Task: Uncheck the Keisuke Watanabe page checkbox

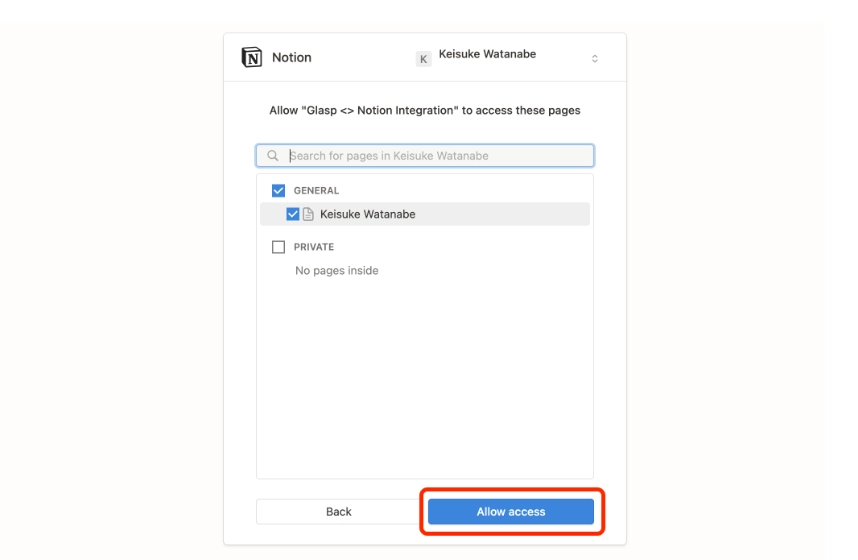Action: [x=293, y=214]
